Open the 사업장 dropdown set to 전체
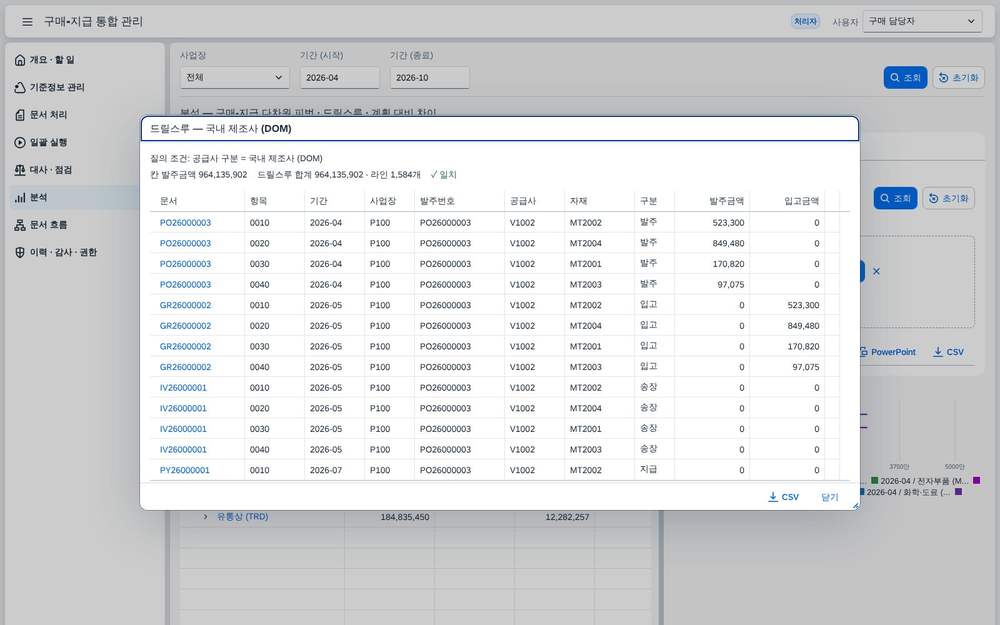The width and height of the screenshot is (1000, 625). click(x=235, y=78)
